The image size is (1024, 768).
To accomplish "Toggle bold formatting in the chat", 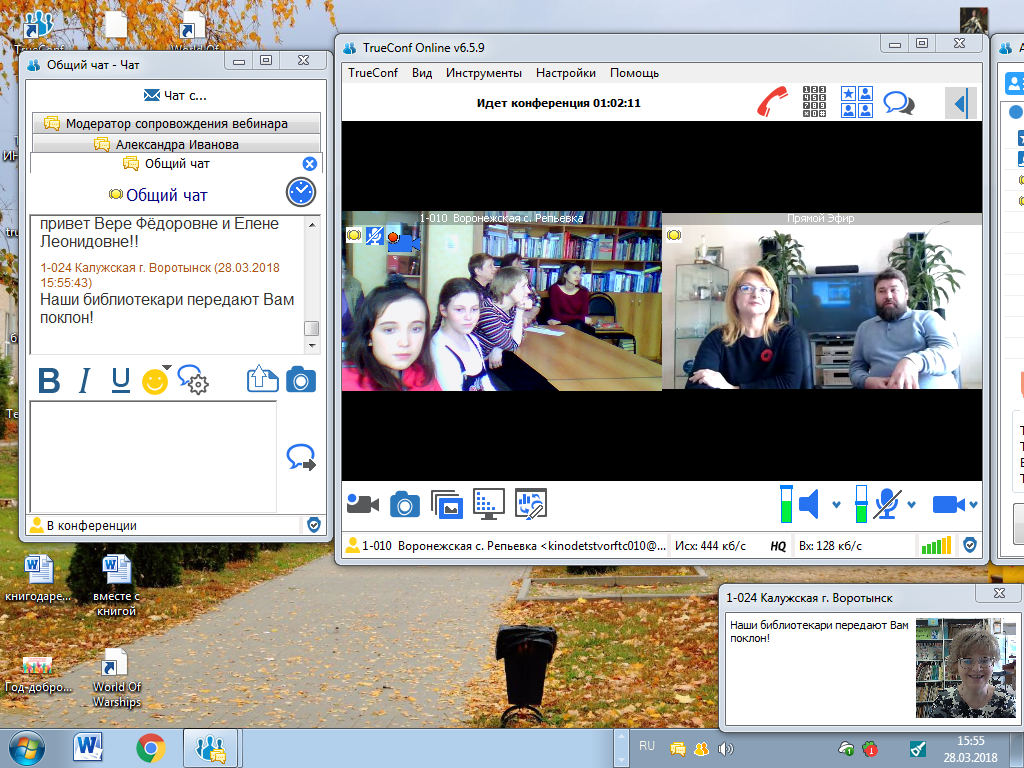I will (49, 380).
